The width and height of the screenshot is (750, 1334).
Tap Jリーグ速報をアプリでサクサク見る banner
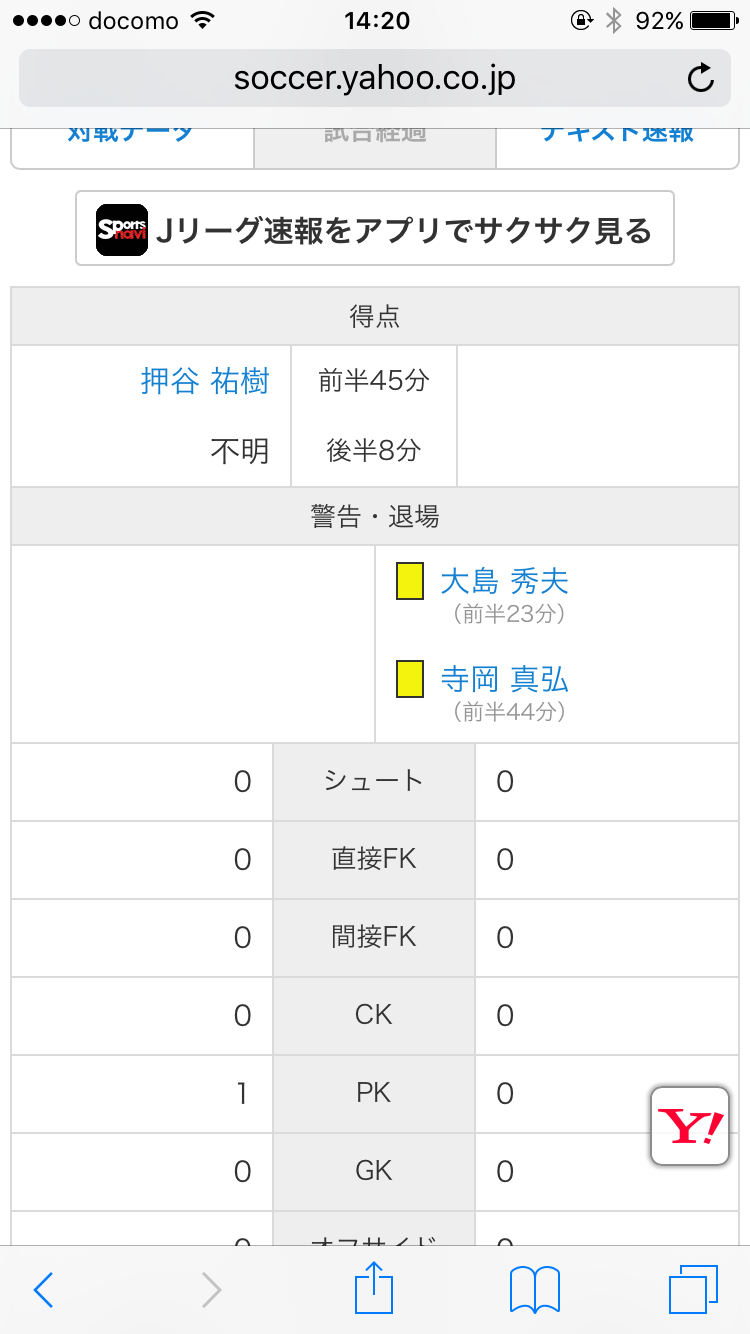(375, 229)
